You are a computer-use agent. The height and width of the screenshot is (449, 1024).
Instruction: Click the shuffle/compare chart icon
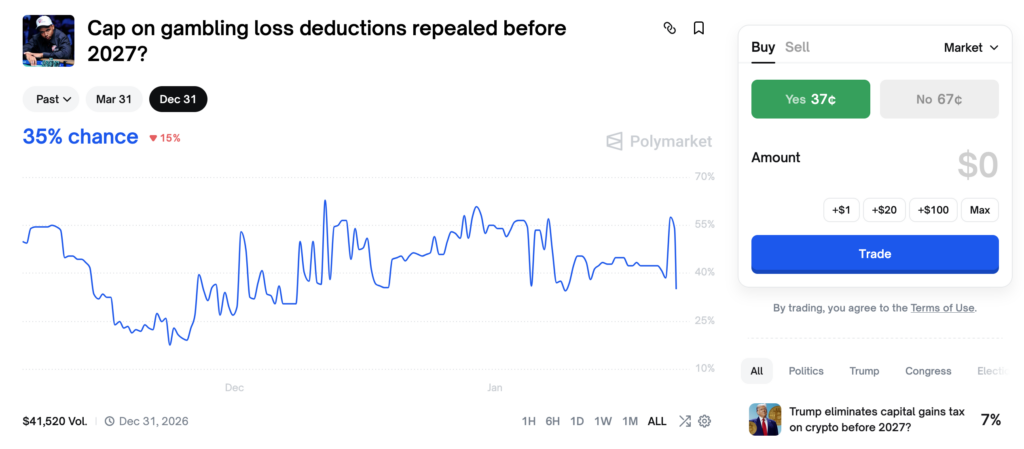(x=685, y=421)
